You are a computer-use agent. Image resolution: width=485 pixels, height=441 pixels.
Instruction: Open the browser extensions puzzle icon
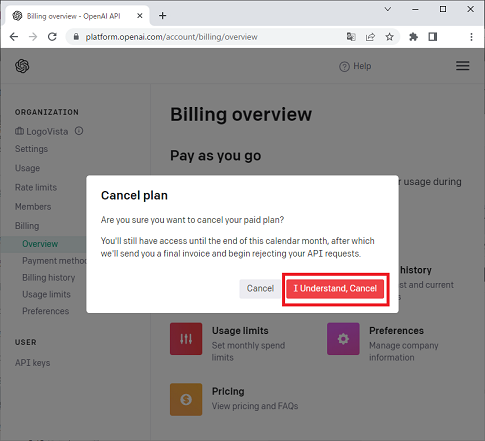click(413, 37)
